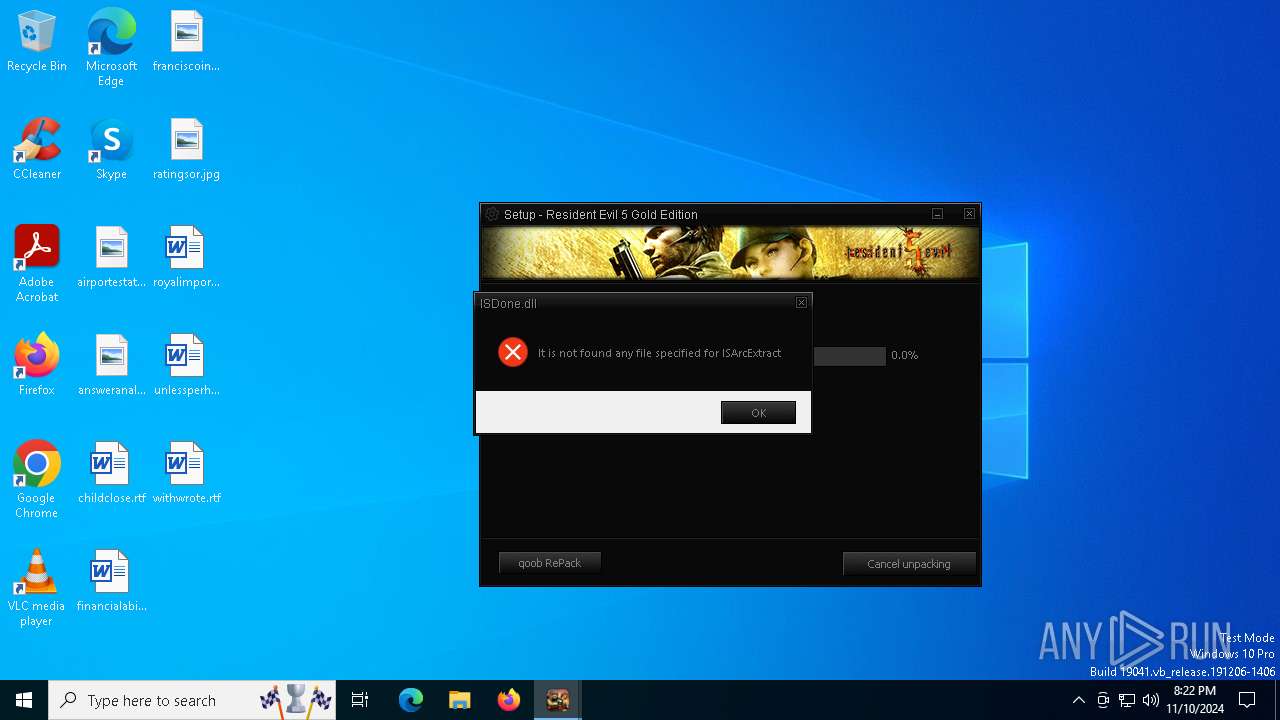Screen dimensions: 1280x720
Task: Click the red error icon in ISDone.dll dialog
Action: click(x=513, y=352)
